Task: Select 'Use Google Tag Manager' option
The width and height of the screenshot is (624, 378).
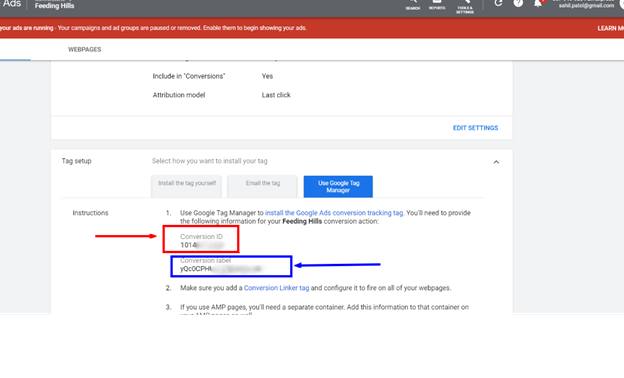Action: tap(338, 186)
